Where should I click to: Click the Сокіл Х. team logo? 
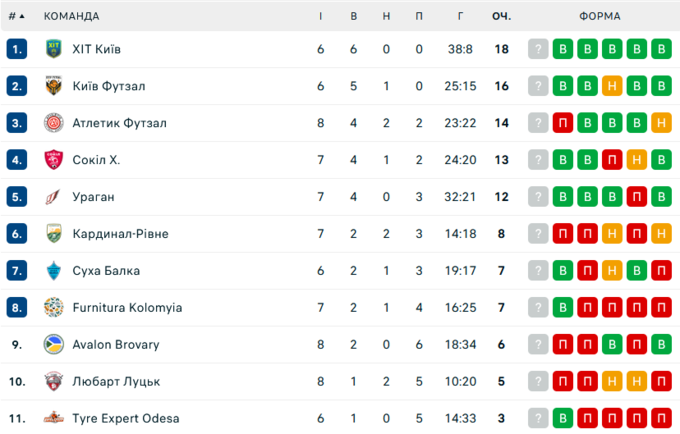pyautogui.click(x=54, y=160)
